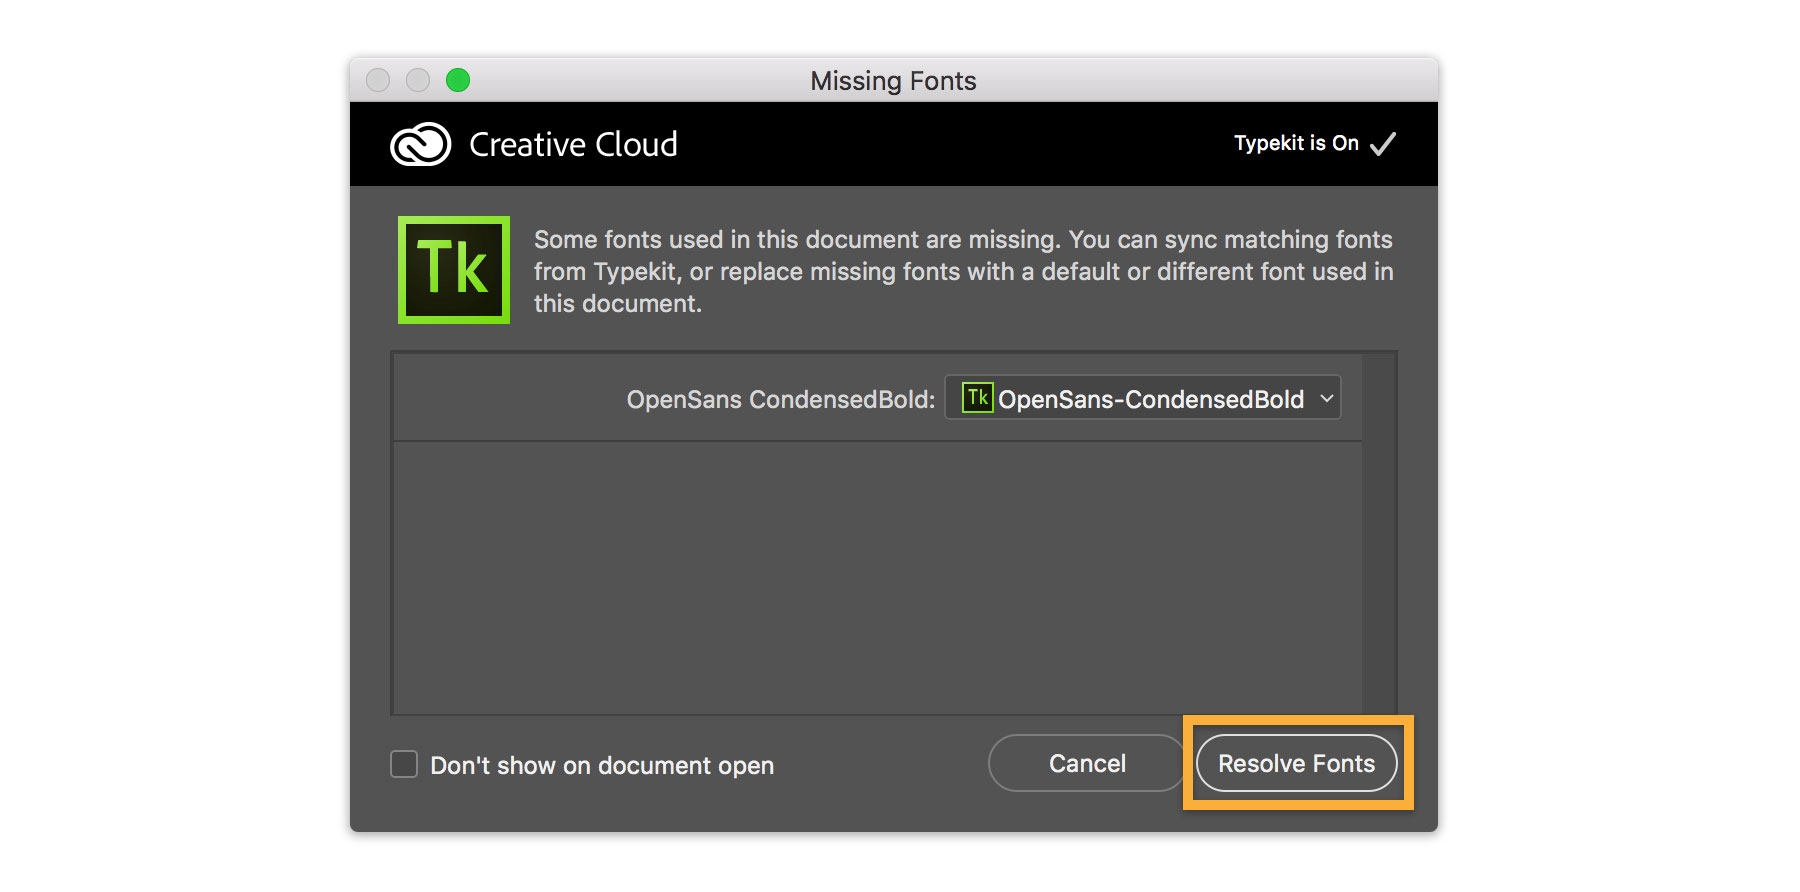The height and width of the screenshot is (892, 1800).
Task: Click the 'Don't show on document open' label
Action: pyautogui.click(x=602, y=766)
